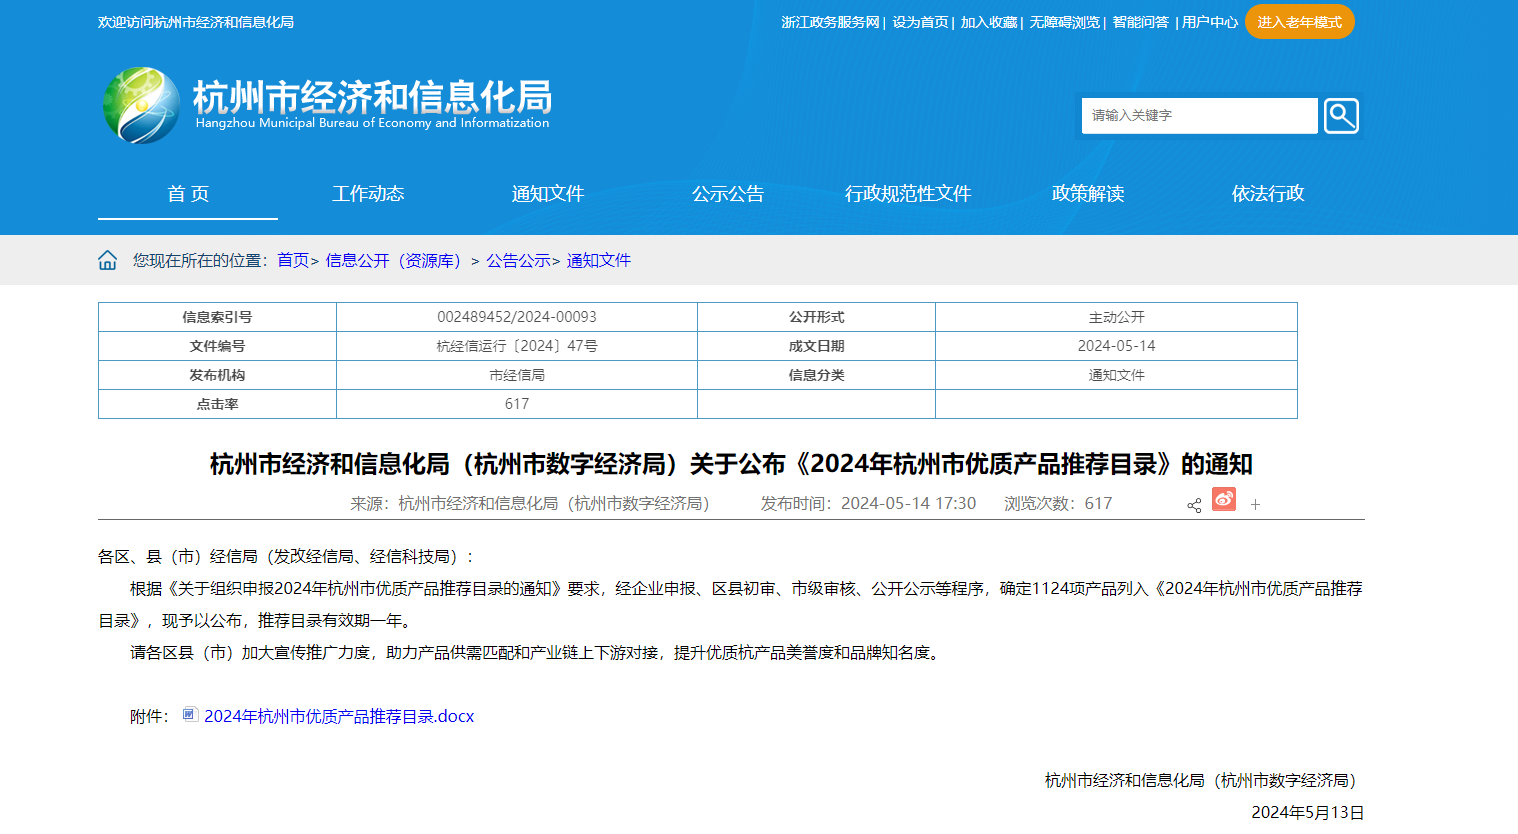The width and height of the screenshot is (1518, 834).
Task: Open the 公示公告 navigation tab
Action: pos(728,194)
